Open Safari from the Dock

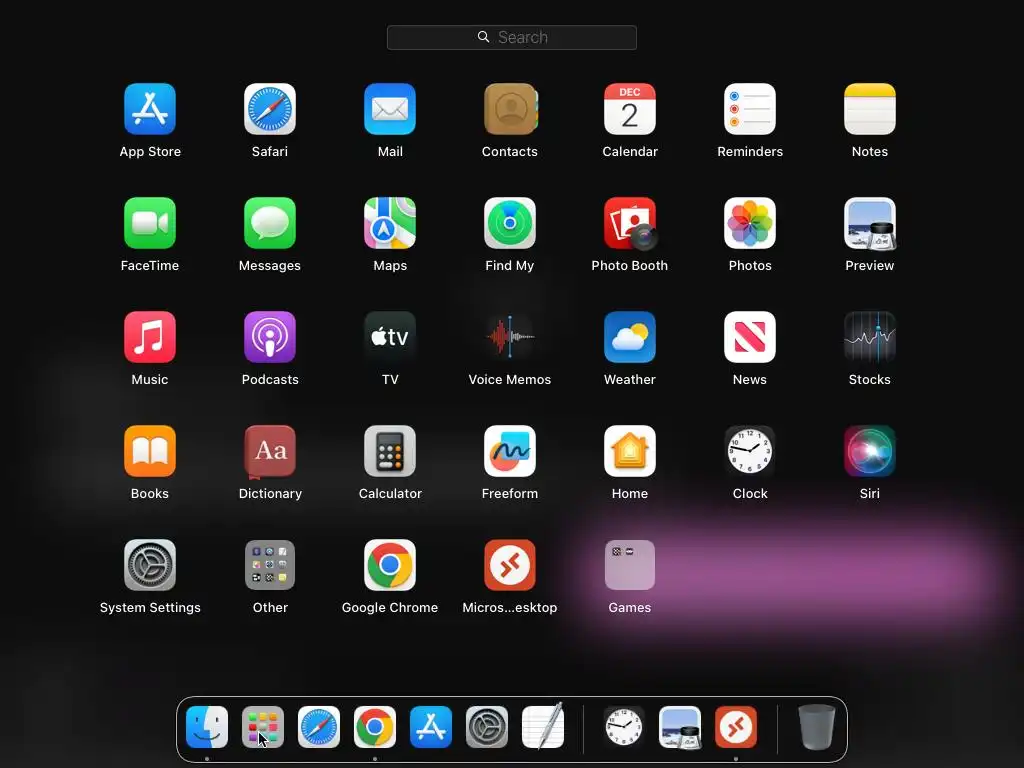[x=319, y=727]
